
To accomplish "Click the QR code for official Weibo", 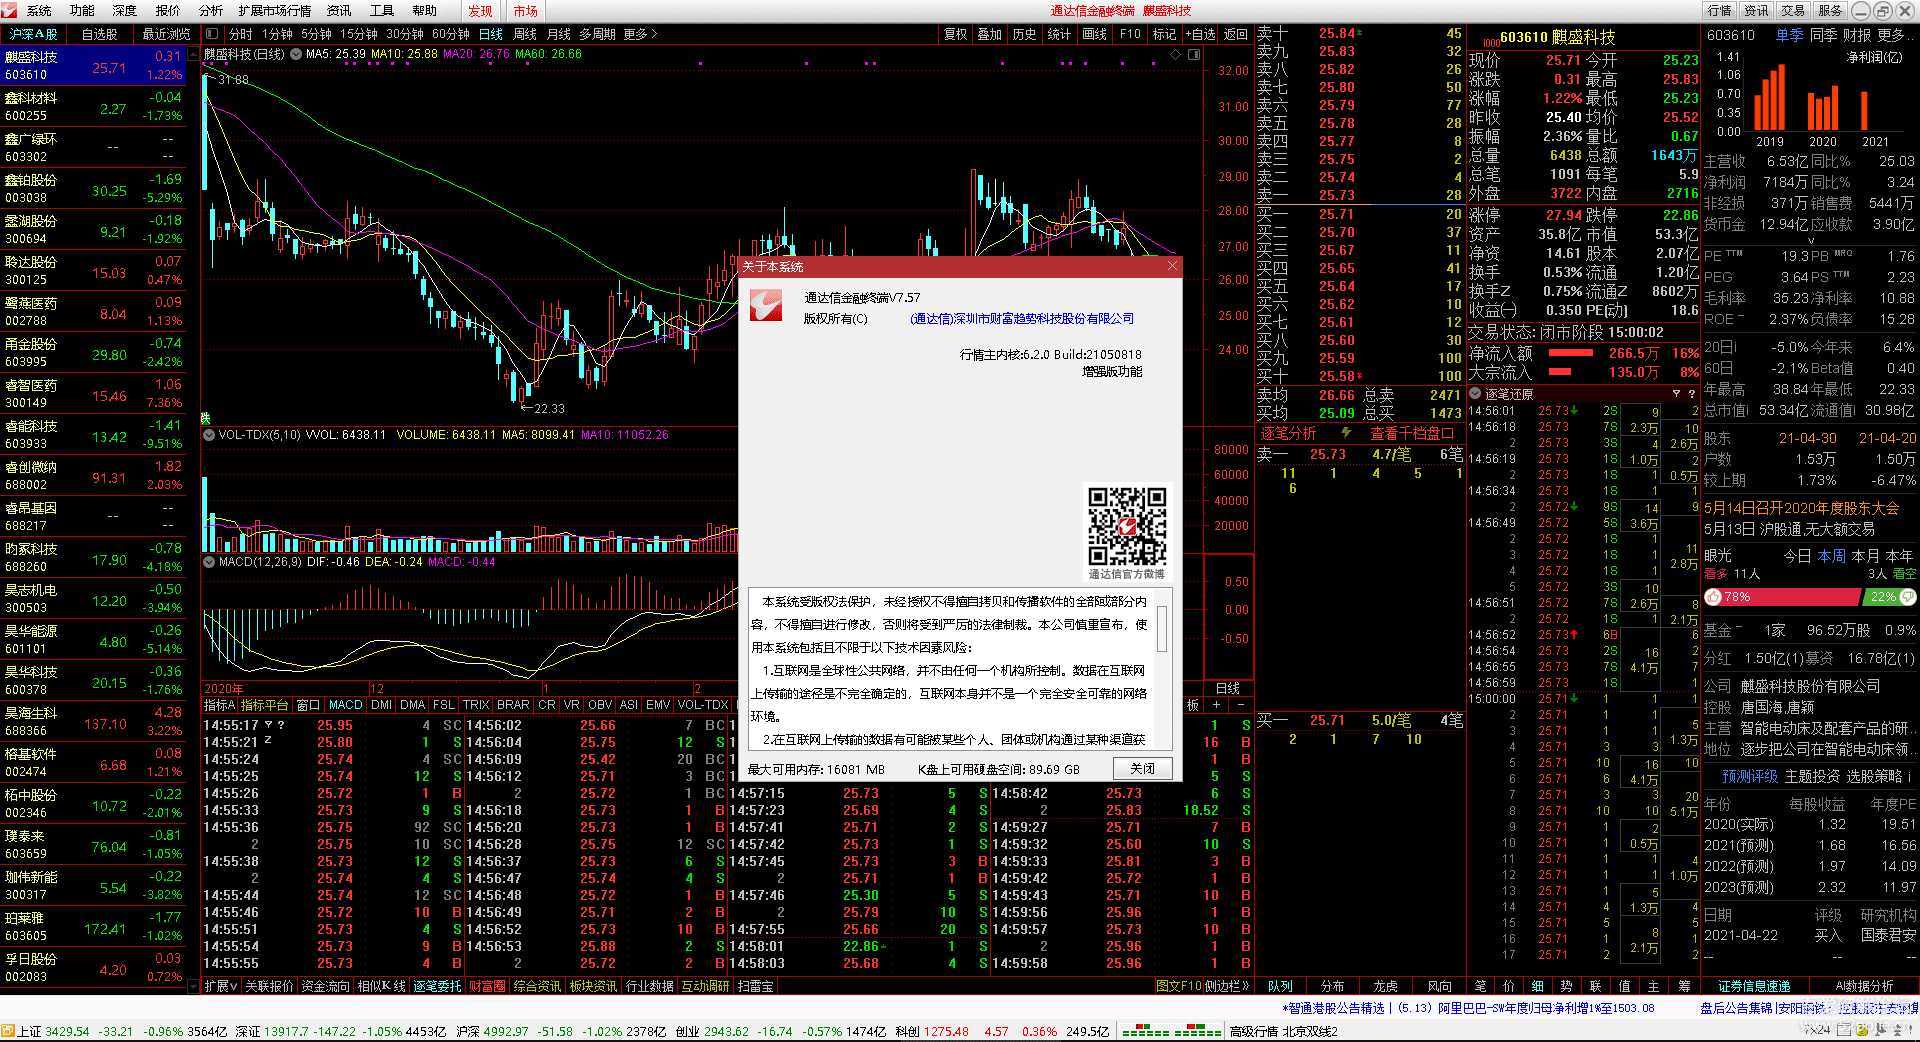I will click(1126, 526).
